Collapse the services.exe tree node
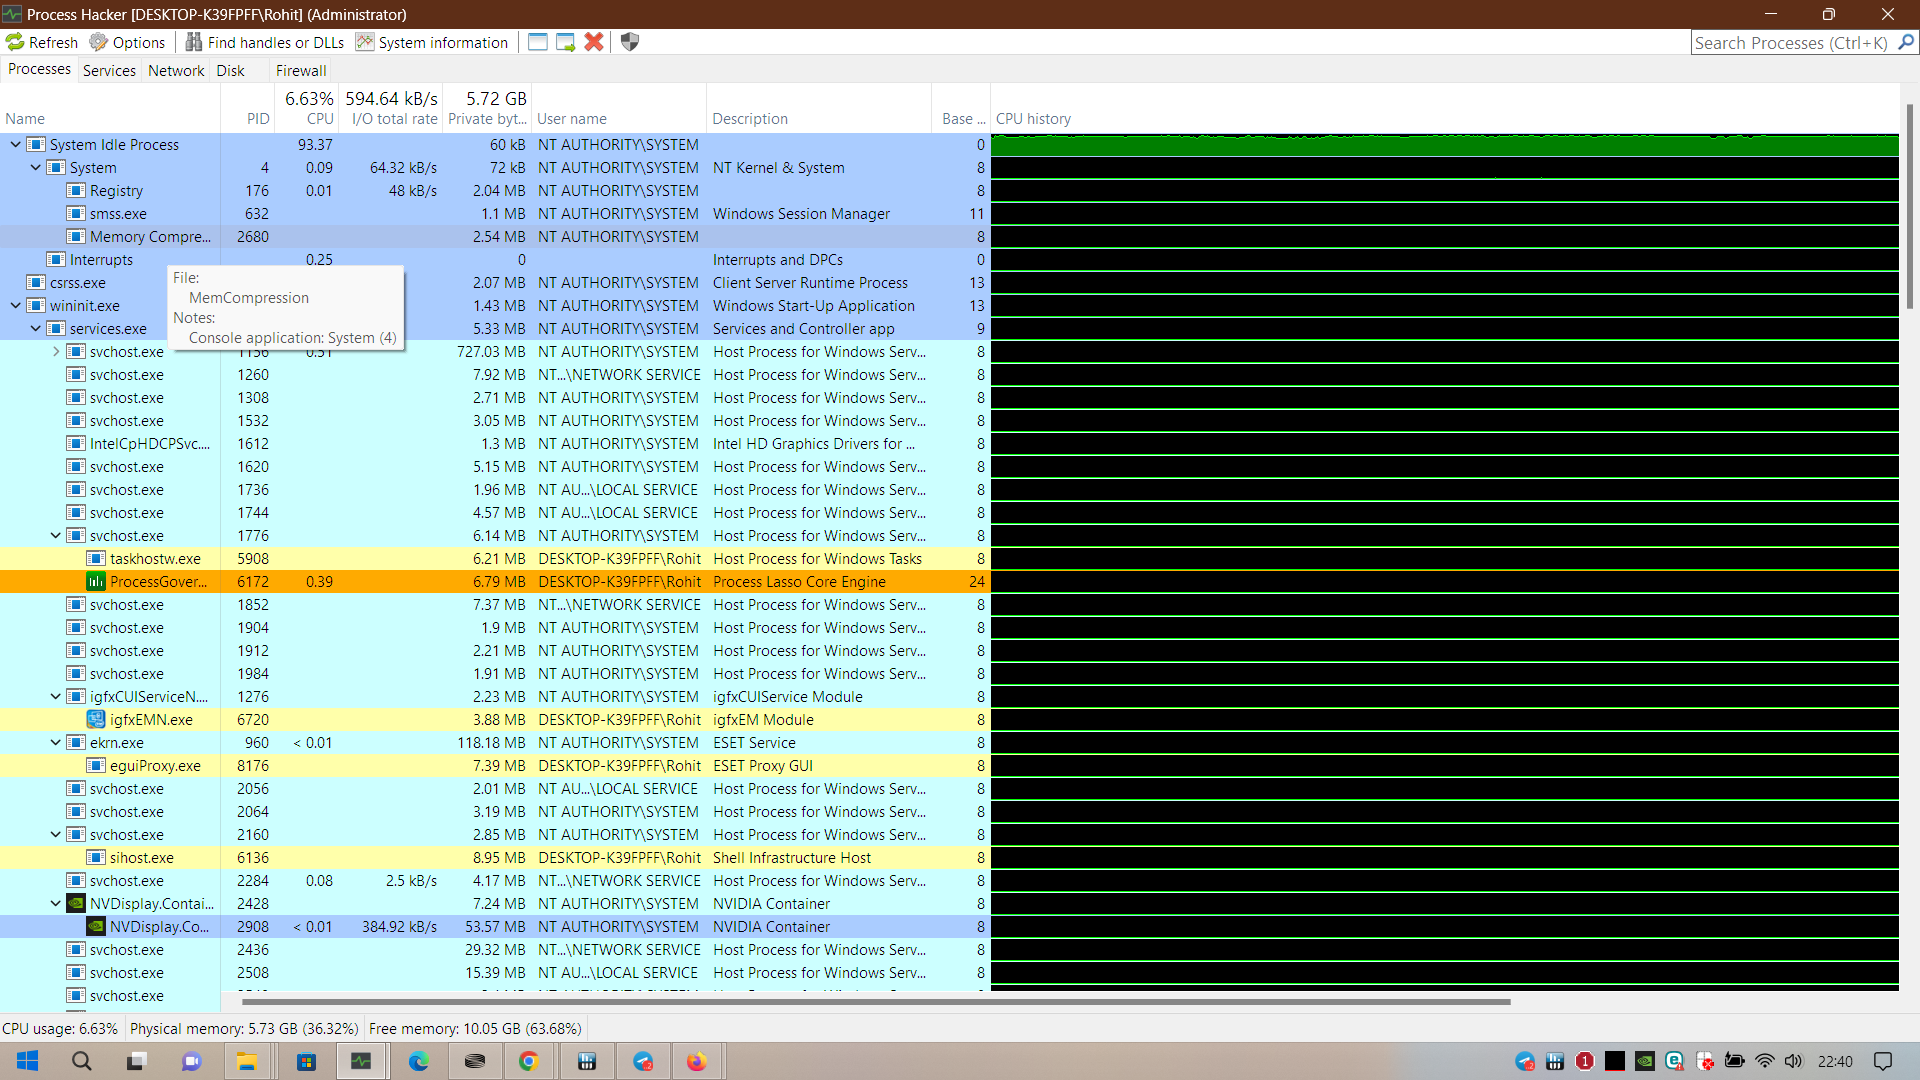Viewport: 1920px width, 1080px height. tap(35, 329)
